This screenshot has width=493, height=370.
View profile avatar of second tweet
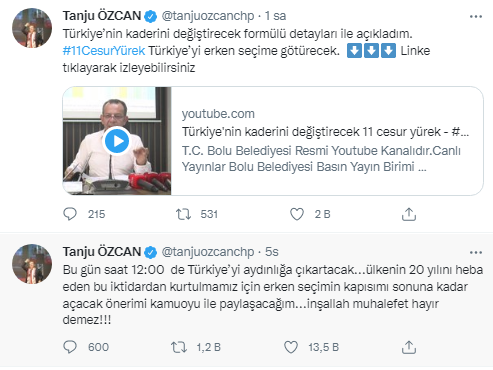point(32,264)
